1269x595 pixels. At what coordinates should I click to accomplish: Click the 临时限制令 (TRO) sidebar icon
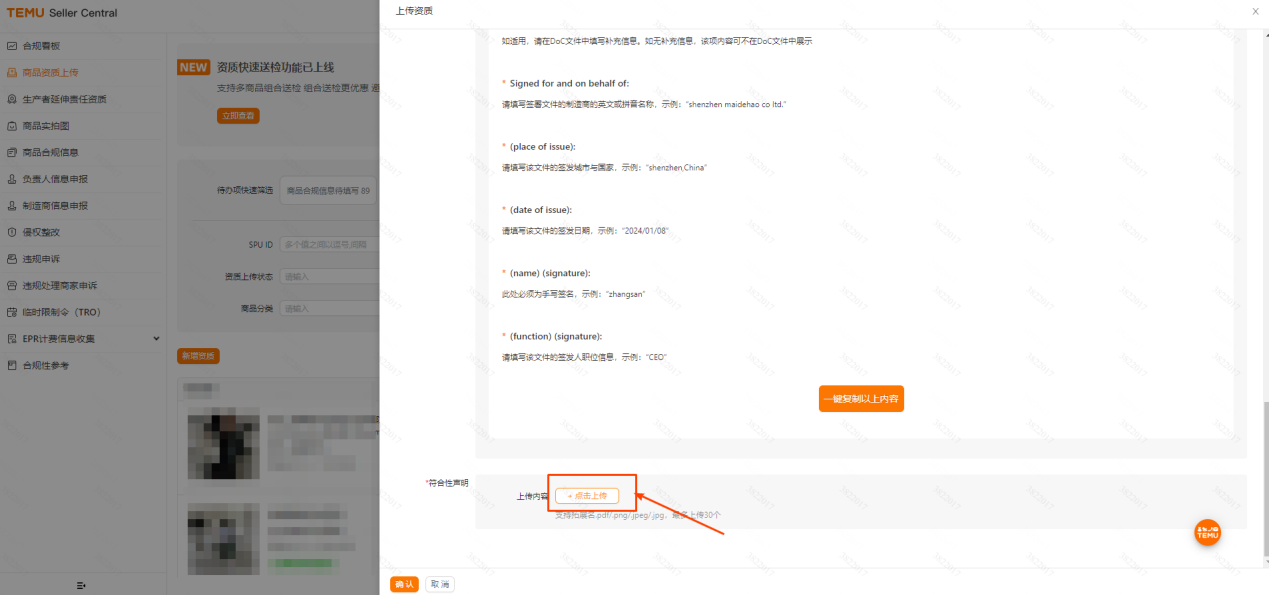click(12, 312)
